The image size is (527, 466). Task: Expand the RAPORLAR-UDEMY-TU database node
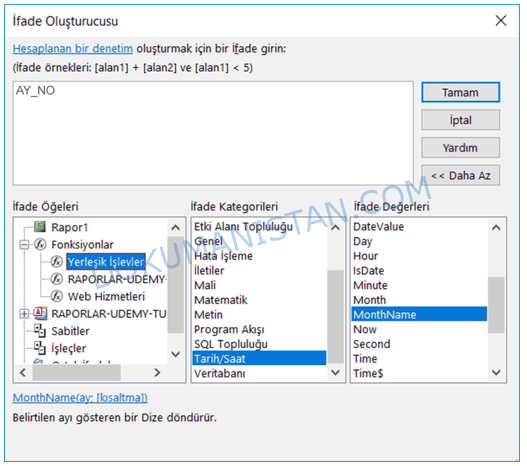coord(24,314)
